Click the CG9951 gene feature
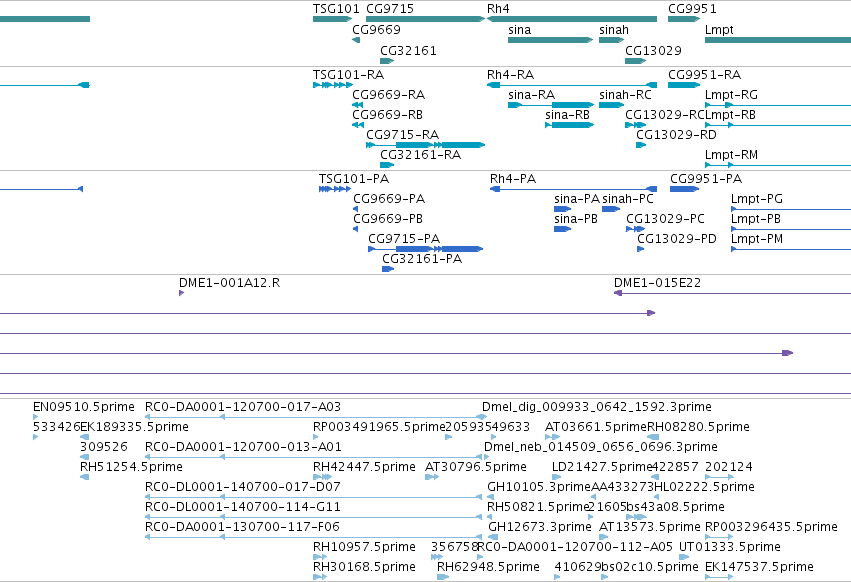Image resolution: width=851 pixels, height=582 pixels. coord(684,19)
